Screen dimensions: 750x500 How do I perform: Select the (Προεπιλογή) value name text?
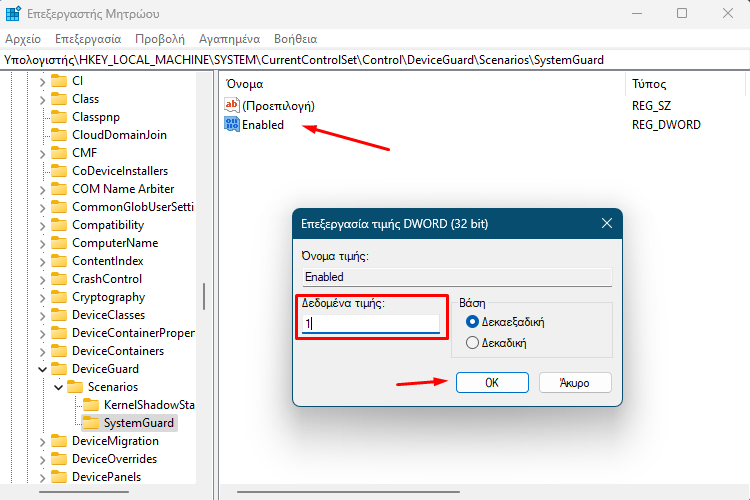click(278, 106)
